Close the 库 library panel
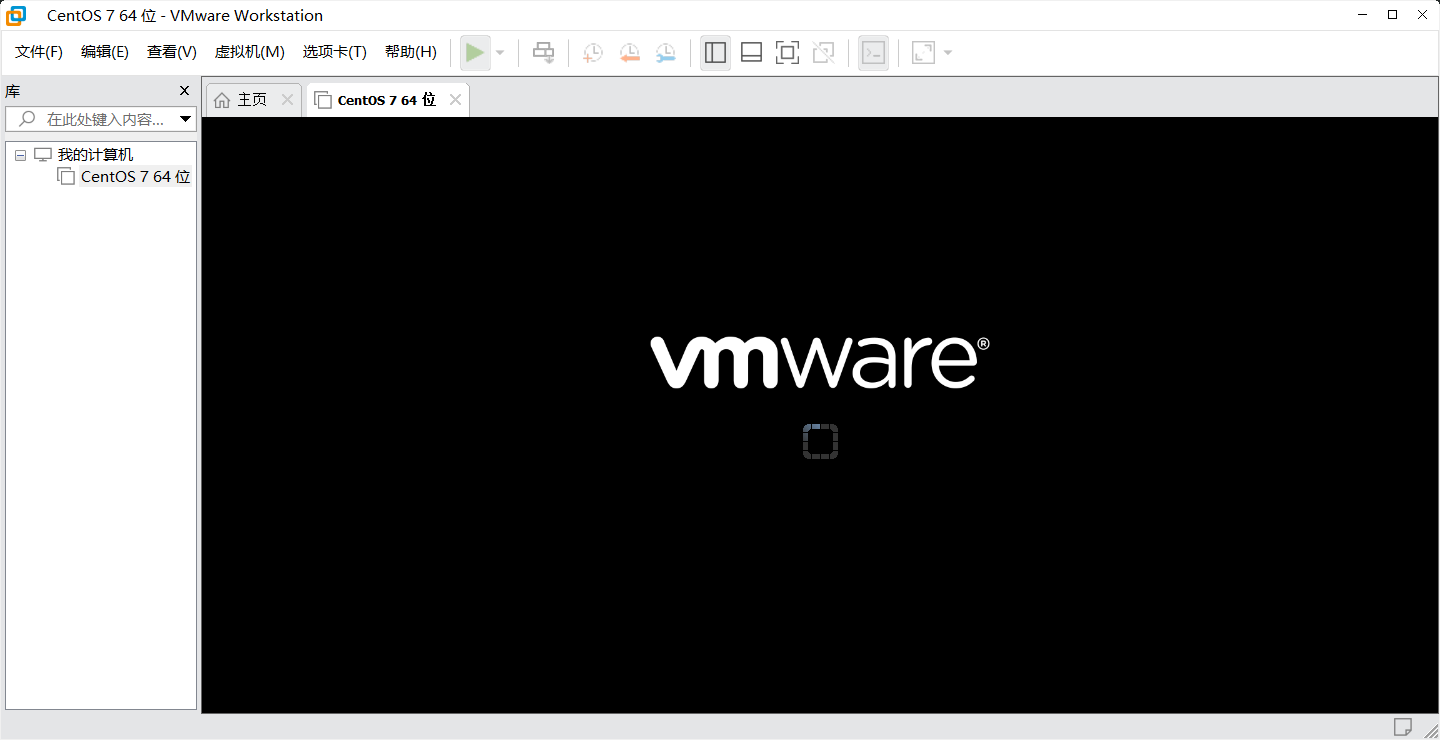 (x=184, y=91)
